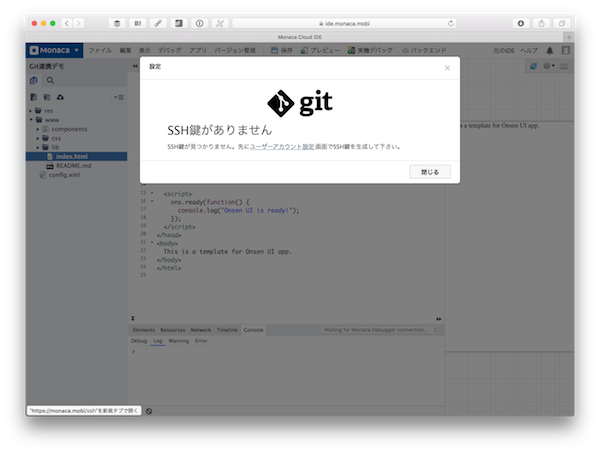Image resolution: width=600 pixels, height=453 pixels.
Task: Click the Safari forward button
Action: (78, 23)
